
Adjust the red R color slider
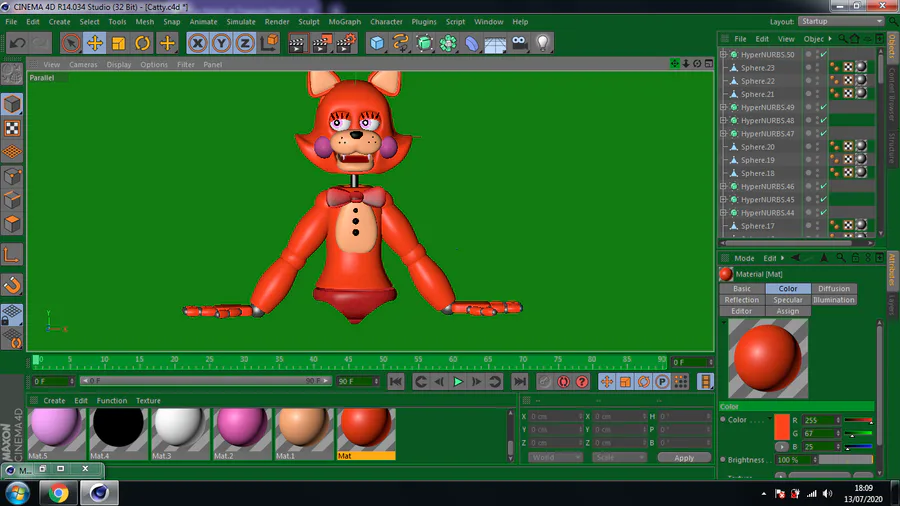click(859, 421)
